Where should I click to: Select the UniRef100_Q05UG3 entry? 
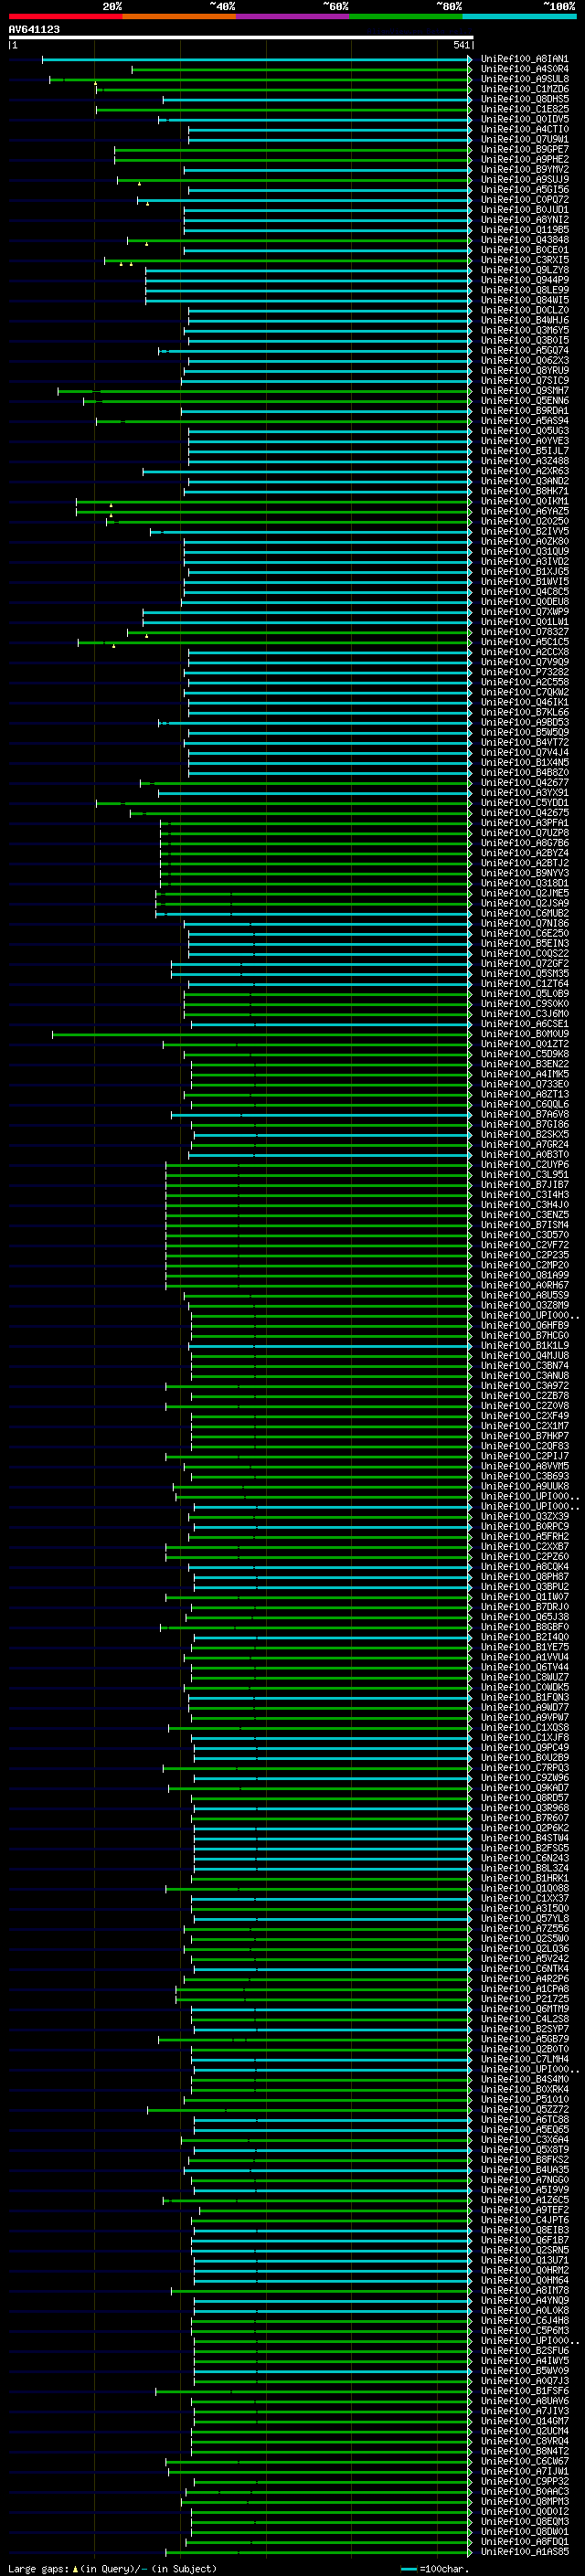[525, 430]
